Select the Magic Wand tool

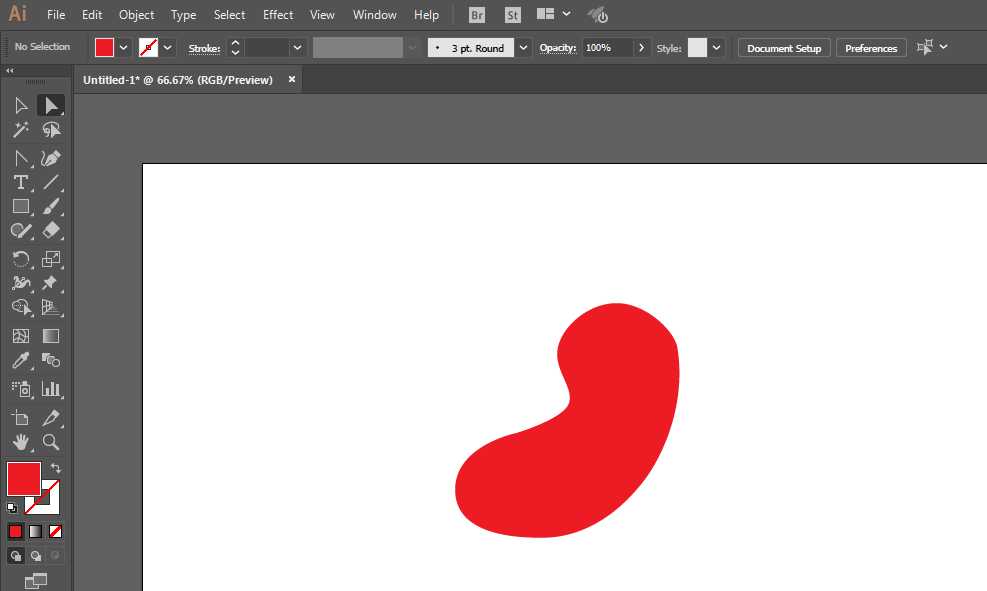pyautogui.click(x=21, y=129)
